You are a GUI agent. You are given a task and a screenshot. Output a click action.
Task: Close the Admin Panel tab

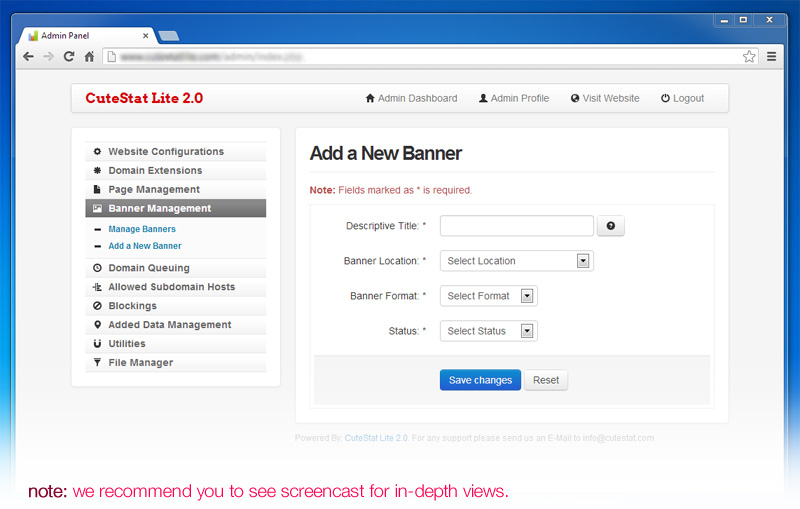pos(145,36)
